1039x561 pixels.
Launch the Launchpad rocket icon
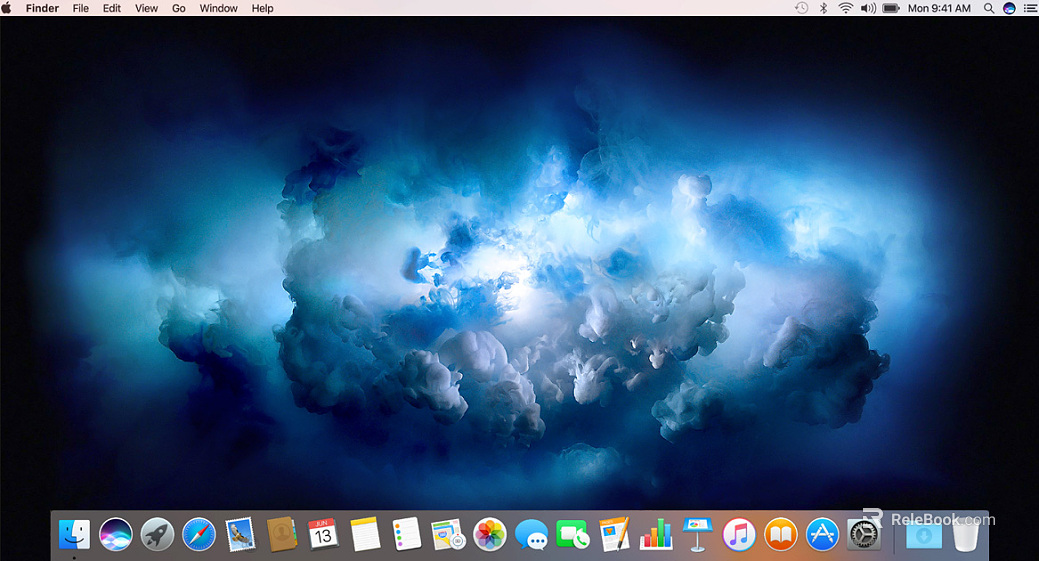157,534
